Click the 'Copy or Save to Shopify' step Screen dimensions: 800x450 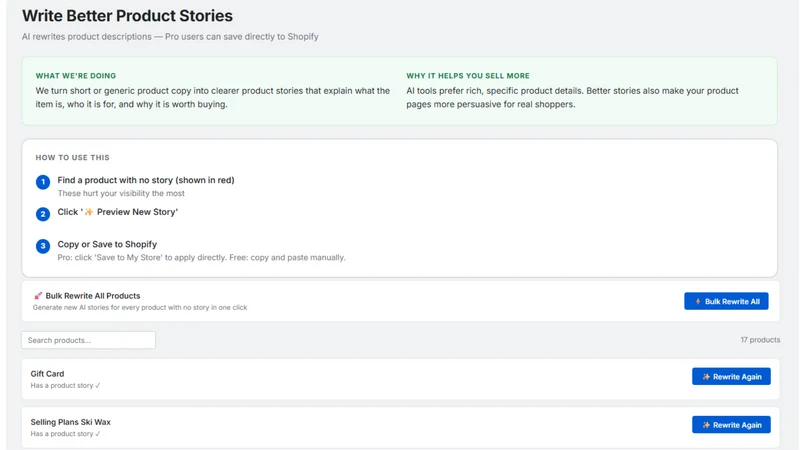point(107,244)
